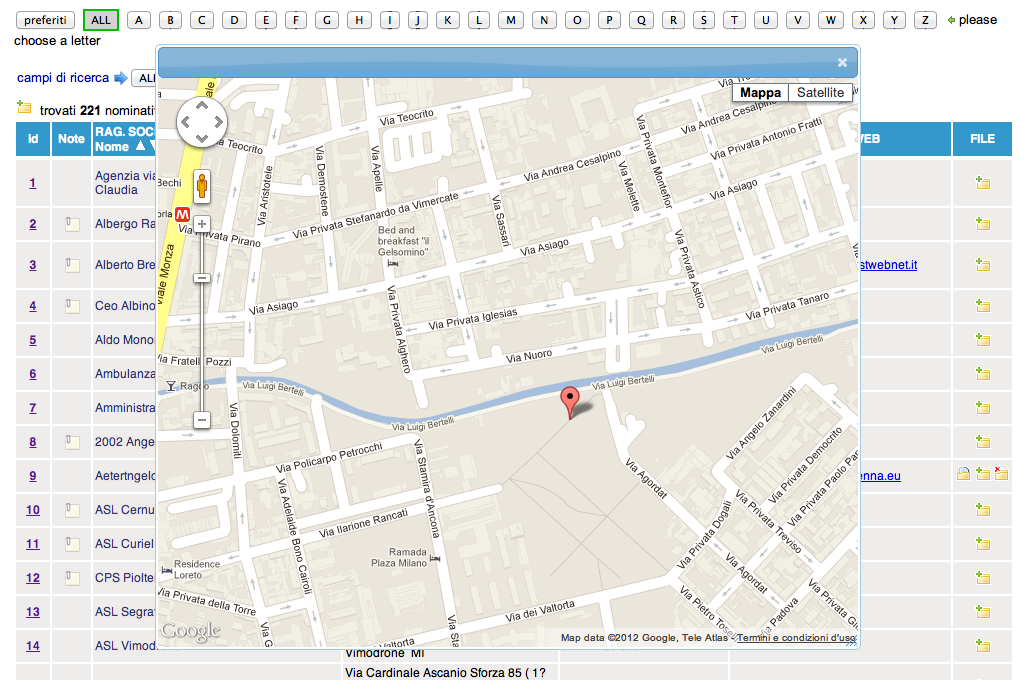Open the stwebnet.it web link

[888, 264]
